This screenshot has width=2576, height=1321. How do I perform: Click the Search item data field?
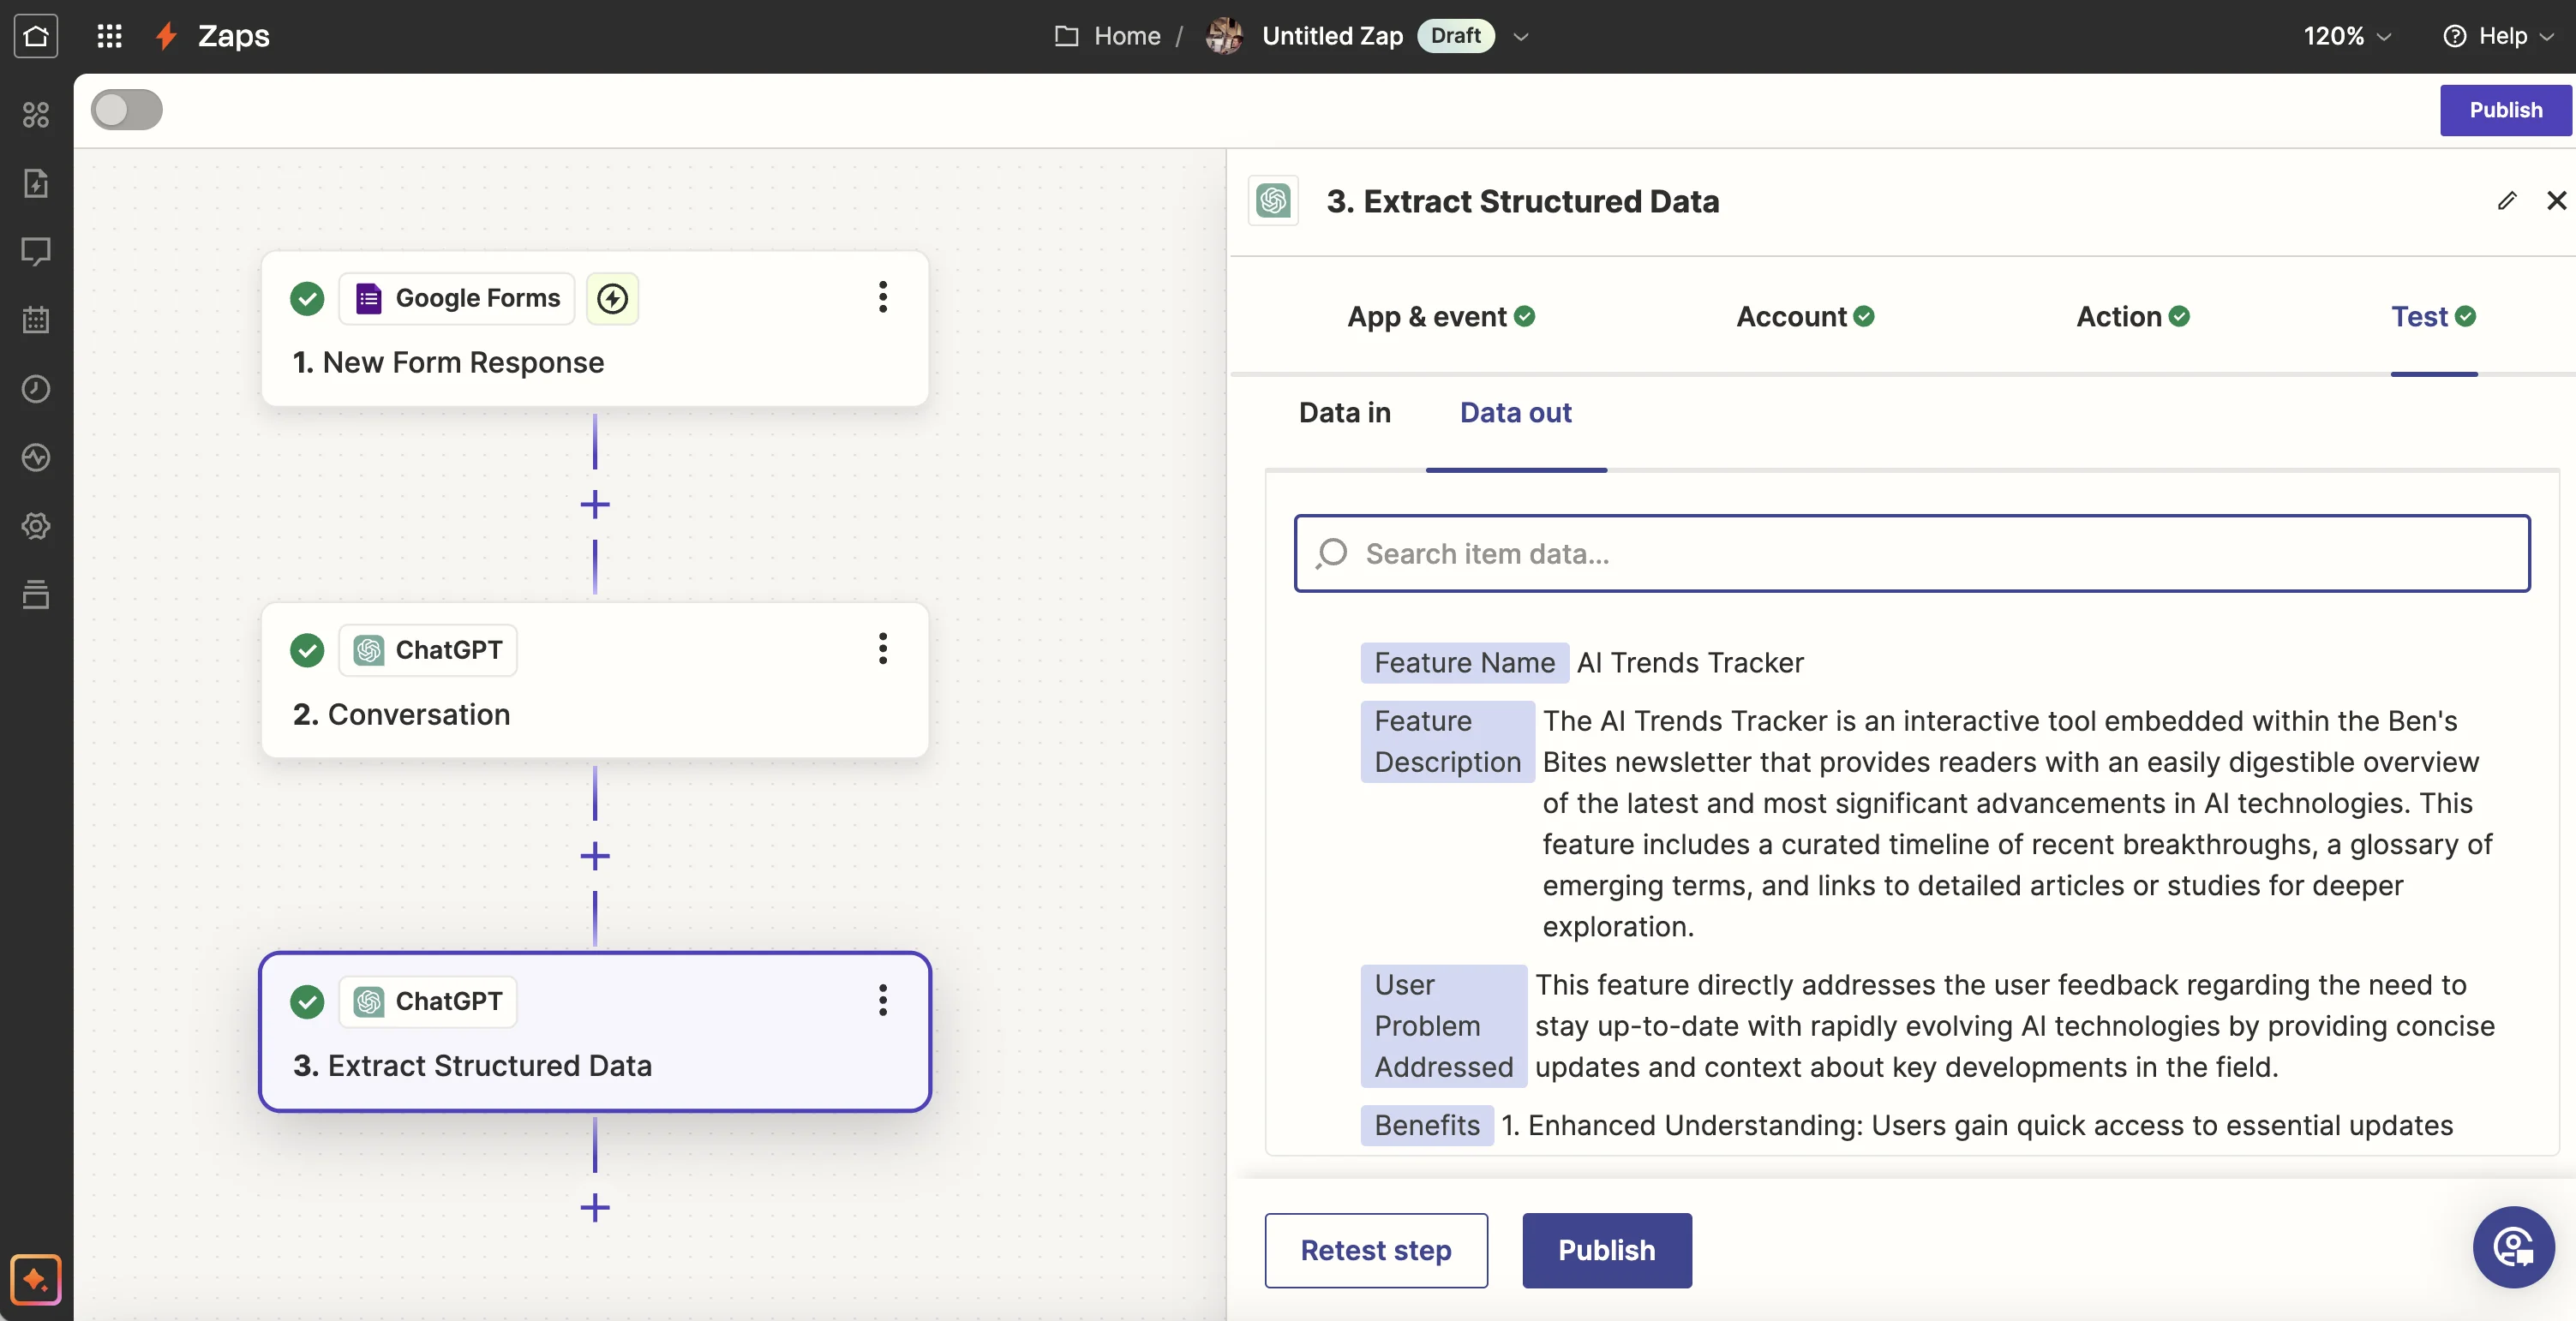(x=1911, y=553)
